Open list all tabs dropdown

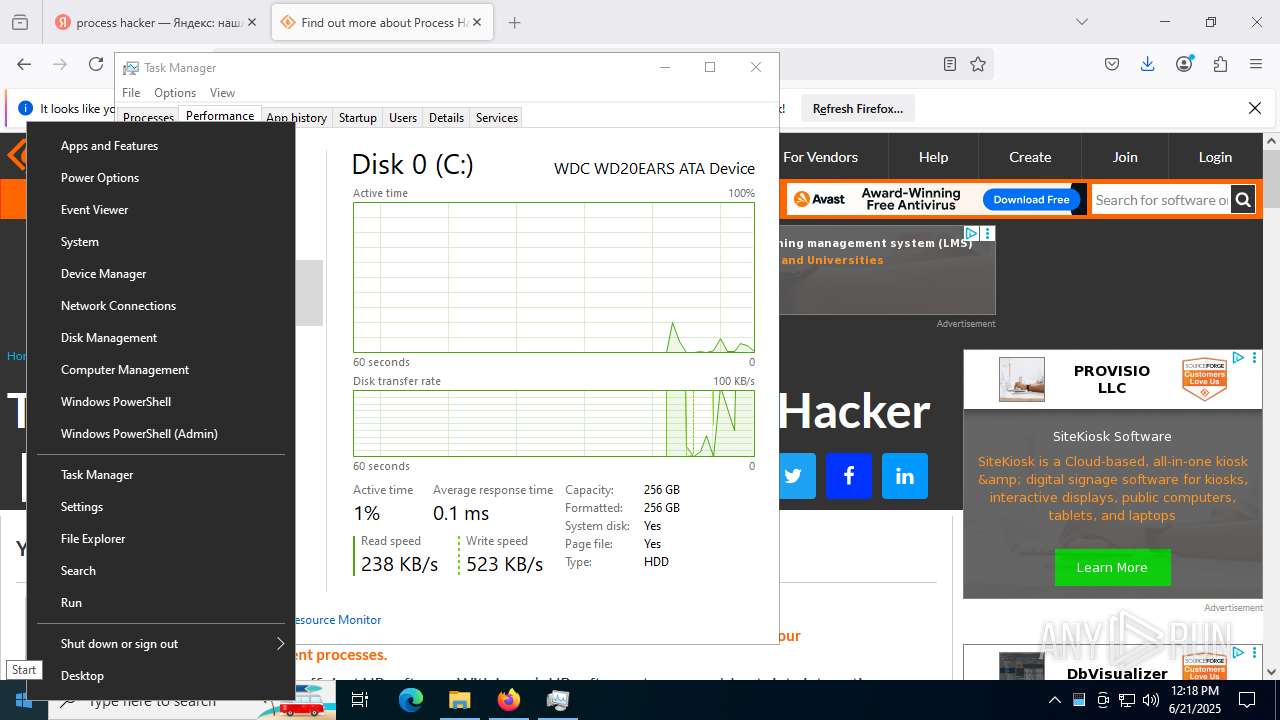point(1082,22)
